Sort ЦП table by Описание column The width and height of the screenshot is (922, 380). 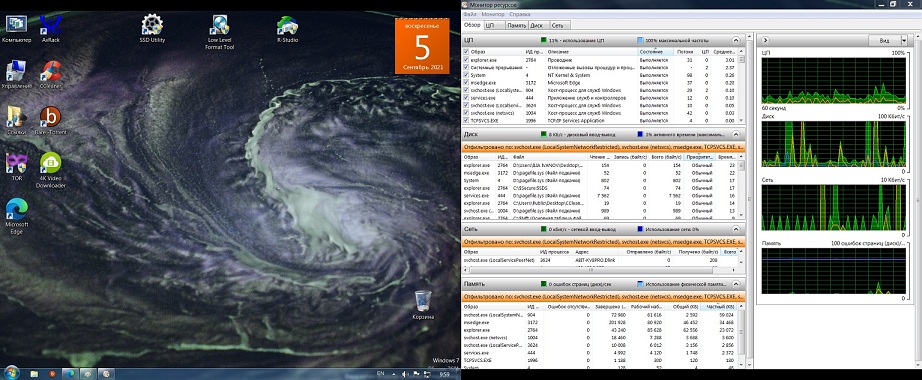tap(592, 52)
